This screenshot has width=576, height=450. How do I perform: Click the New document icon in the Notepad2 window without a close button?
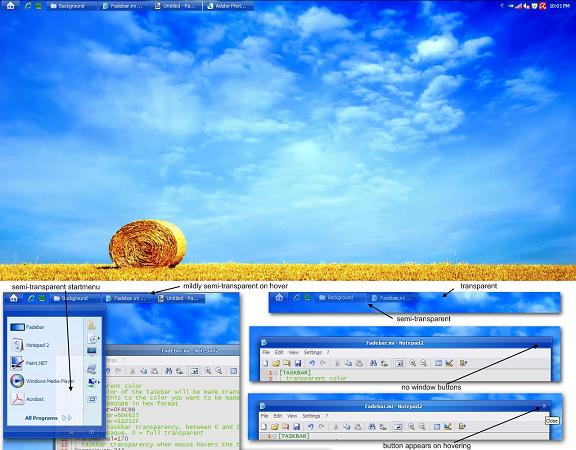pyautogui.click(x=265, y=363)
